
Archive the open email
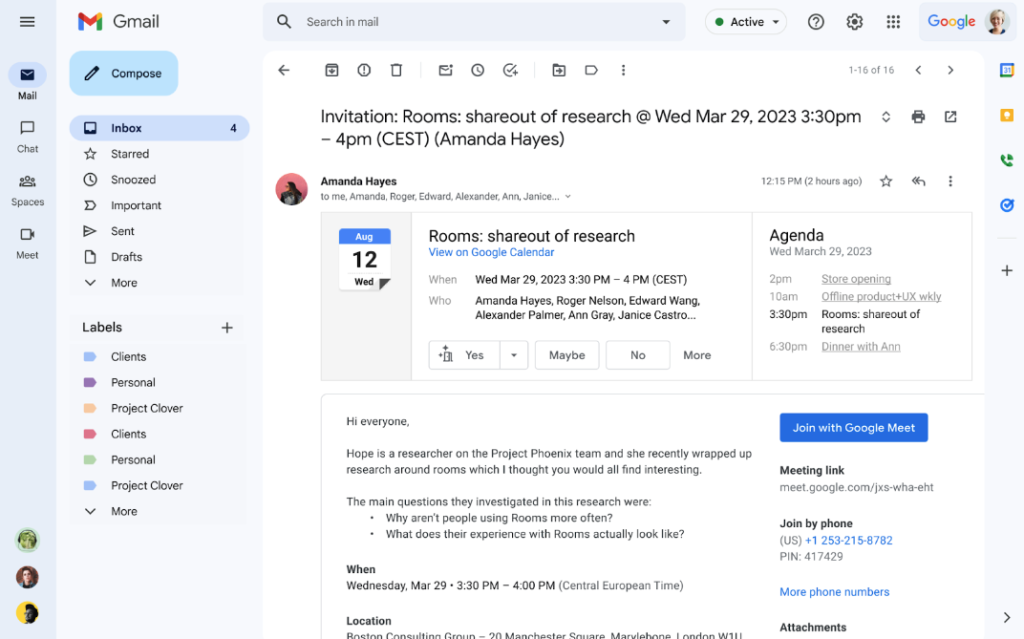[x=331, y=70]
